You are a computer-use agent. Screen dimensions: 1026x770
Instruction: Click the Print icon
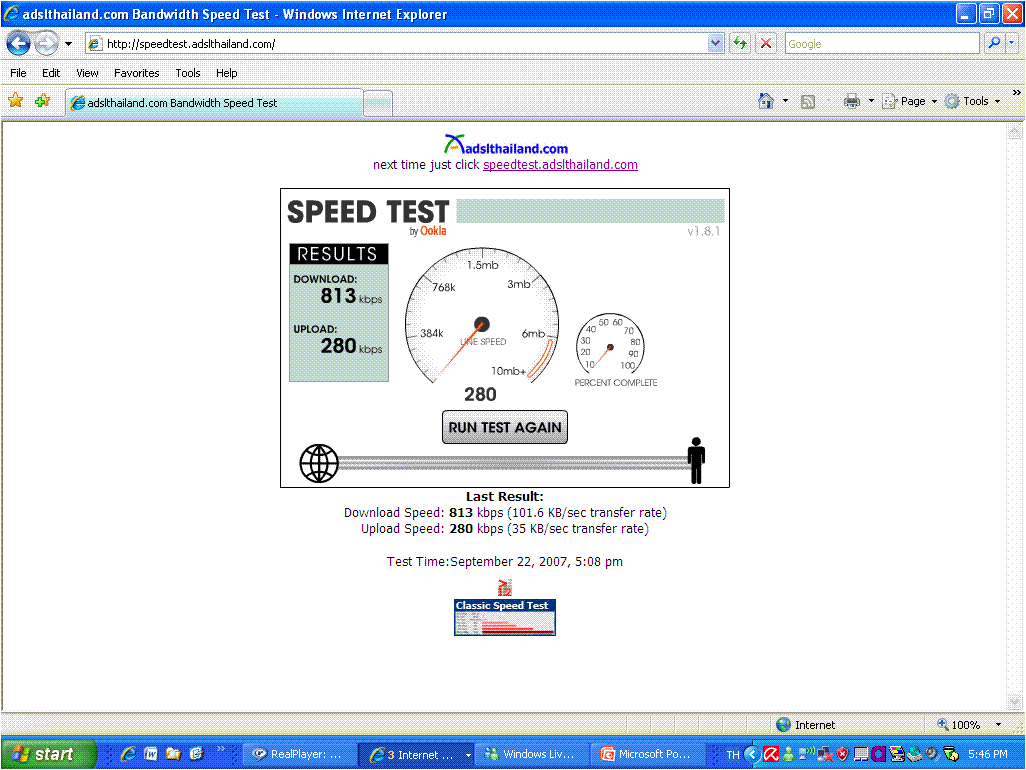click(851, 101)
